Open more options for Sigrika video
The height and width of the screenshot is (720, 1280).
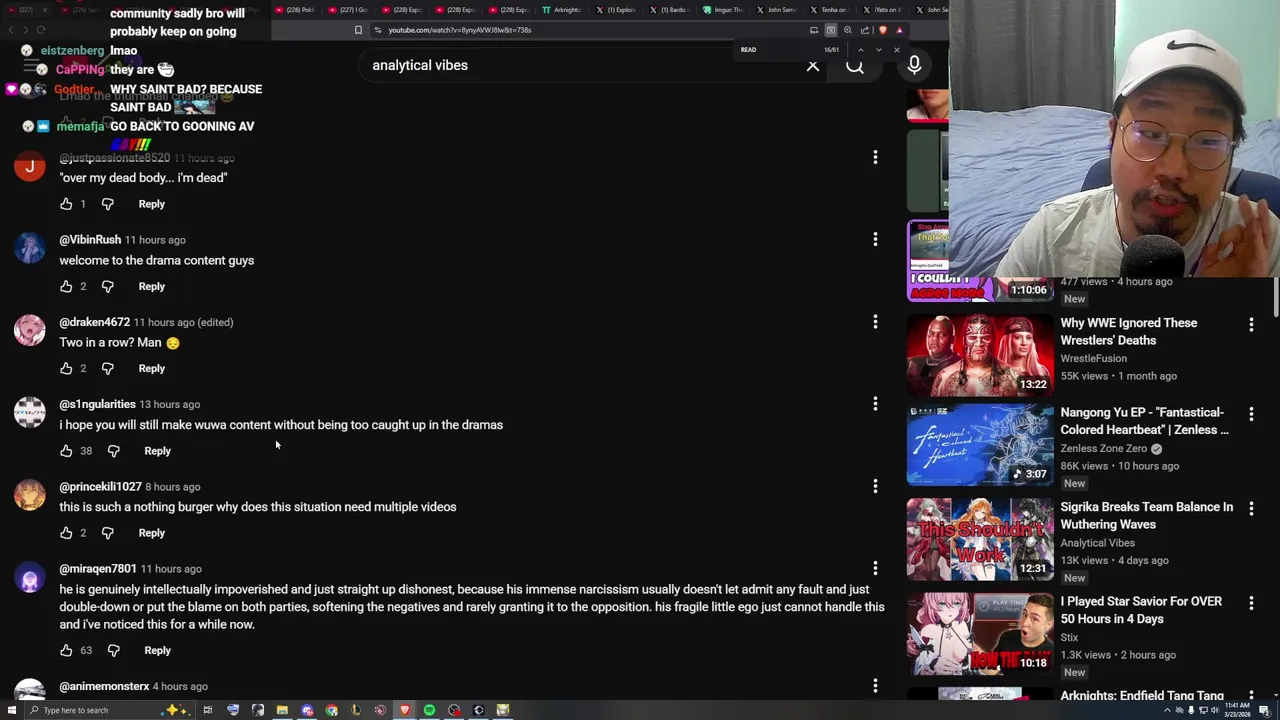1251,509
